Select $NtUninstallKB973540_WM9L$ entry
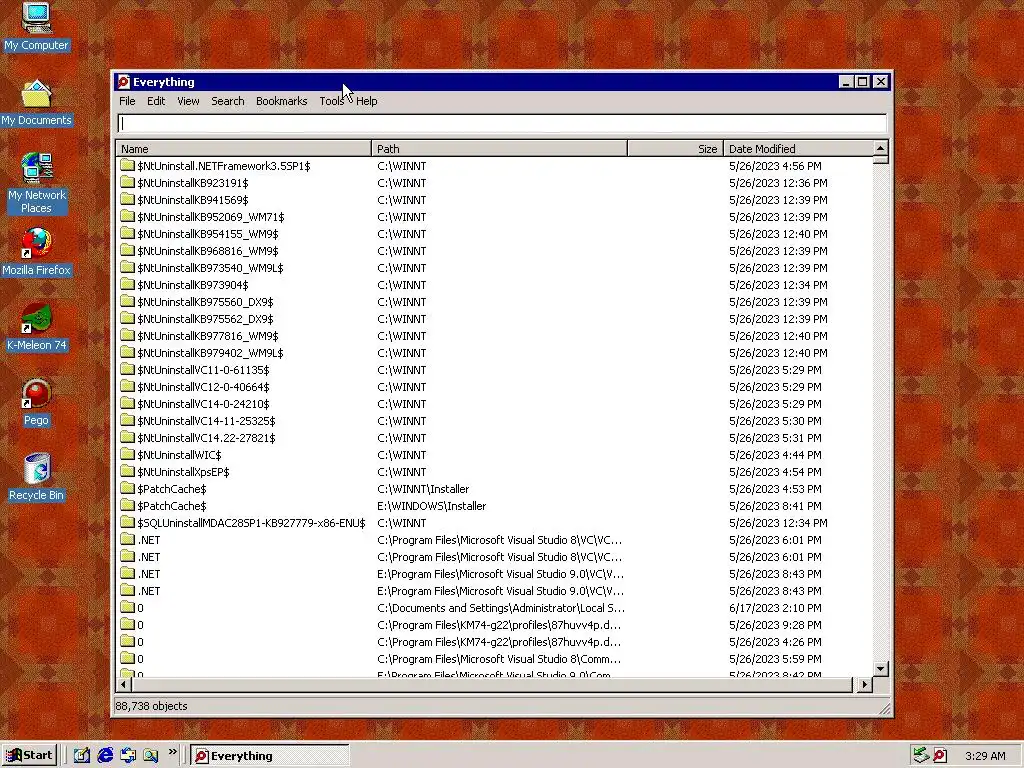The height and width of the screenshot is (768, 1024). click(x=210, y=268)
